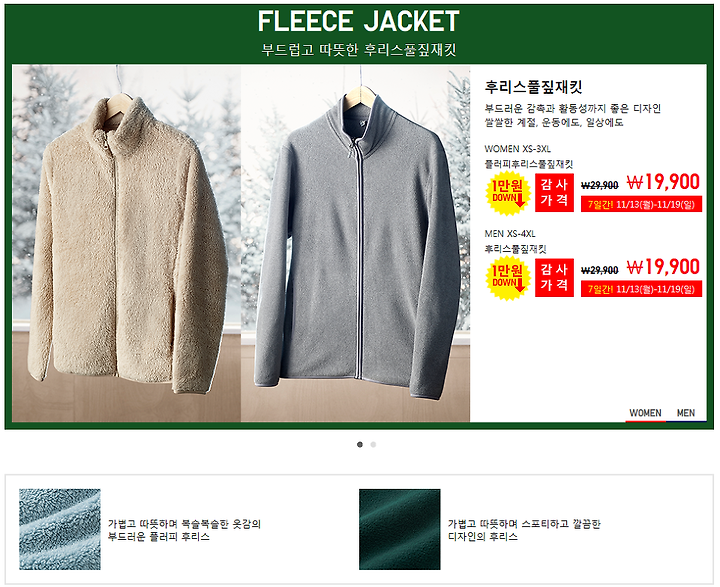Click the women's yellow 1만원 DOWN badge
720x587 pixels.
click(508, 193)
